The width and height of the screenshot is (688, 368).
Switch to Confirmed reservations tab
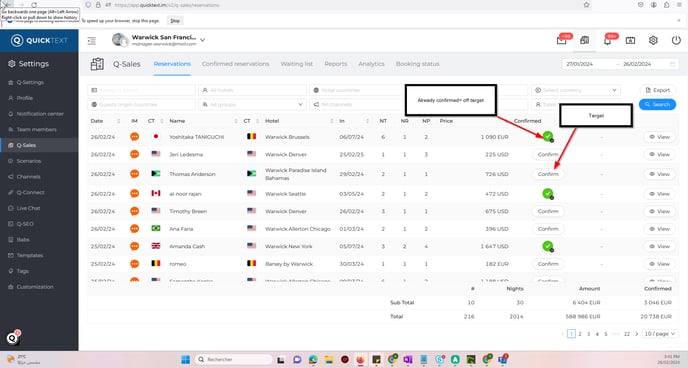pos(235,64)
